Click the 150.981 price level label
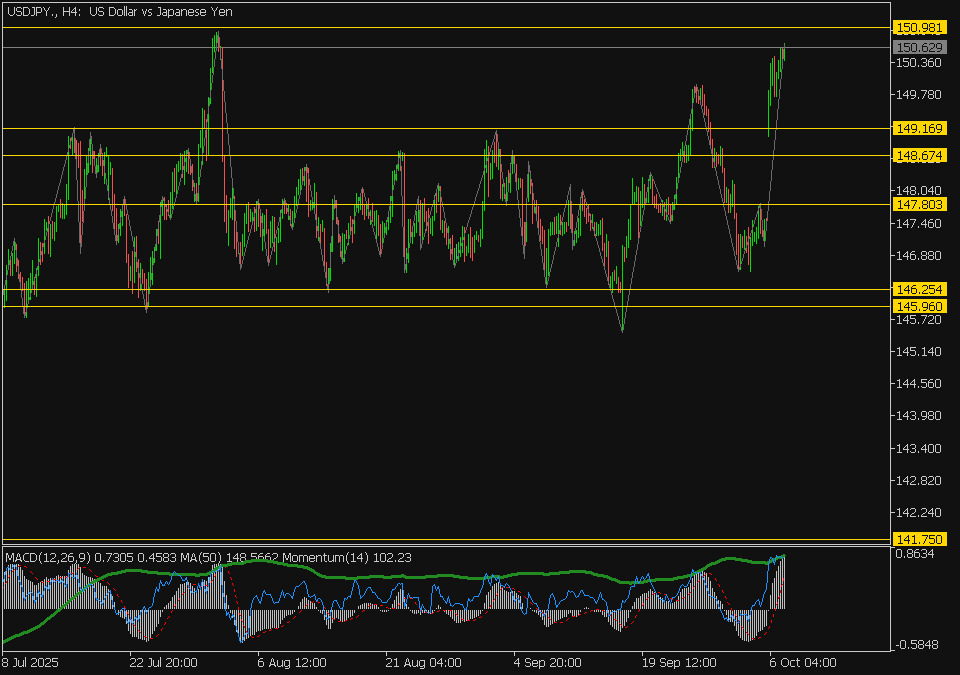This screenshot has height=675, width=960. 920,27
